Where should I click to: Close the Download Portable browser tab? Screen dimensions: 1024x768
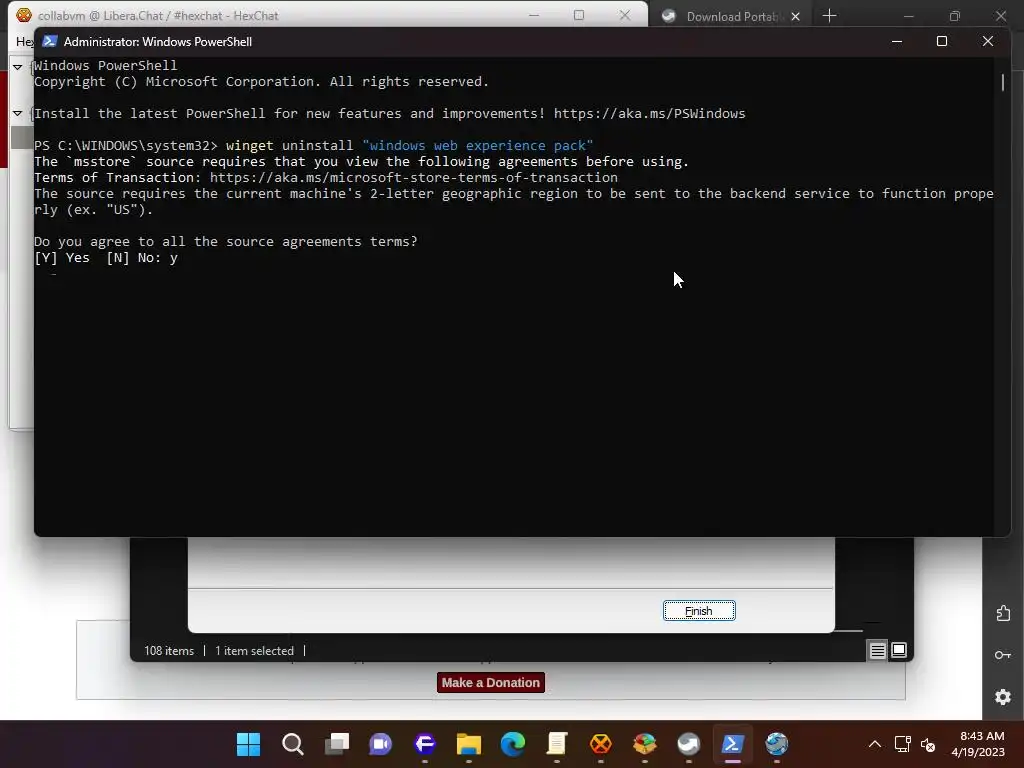coord(795,17)
